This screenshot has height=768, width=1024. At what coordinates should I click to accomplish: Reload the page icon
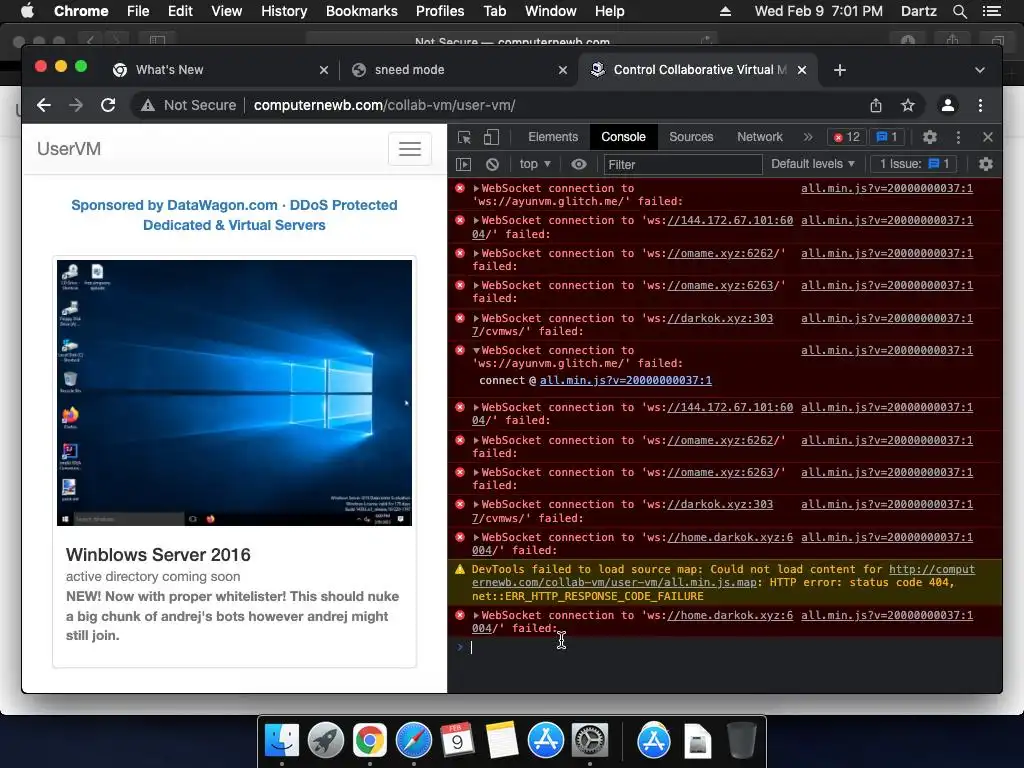(x=108, y=105)
